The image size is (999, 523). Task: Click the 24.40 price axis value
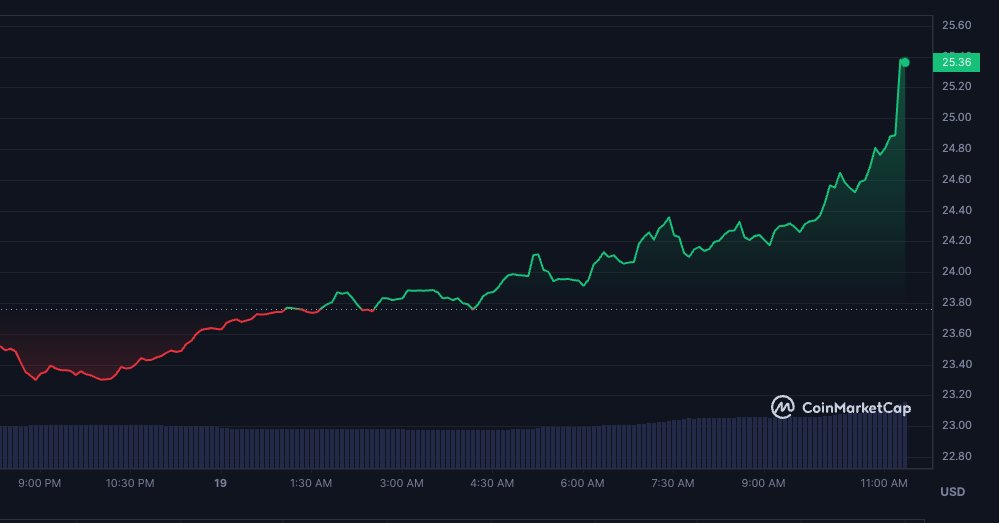pyautogui.click(x=956, y=210)
